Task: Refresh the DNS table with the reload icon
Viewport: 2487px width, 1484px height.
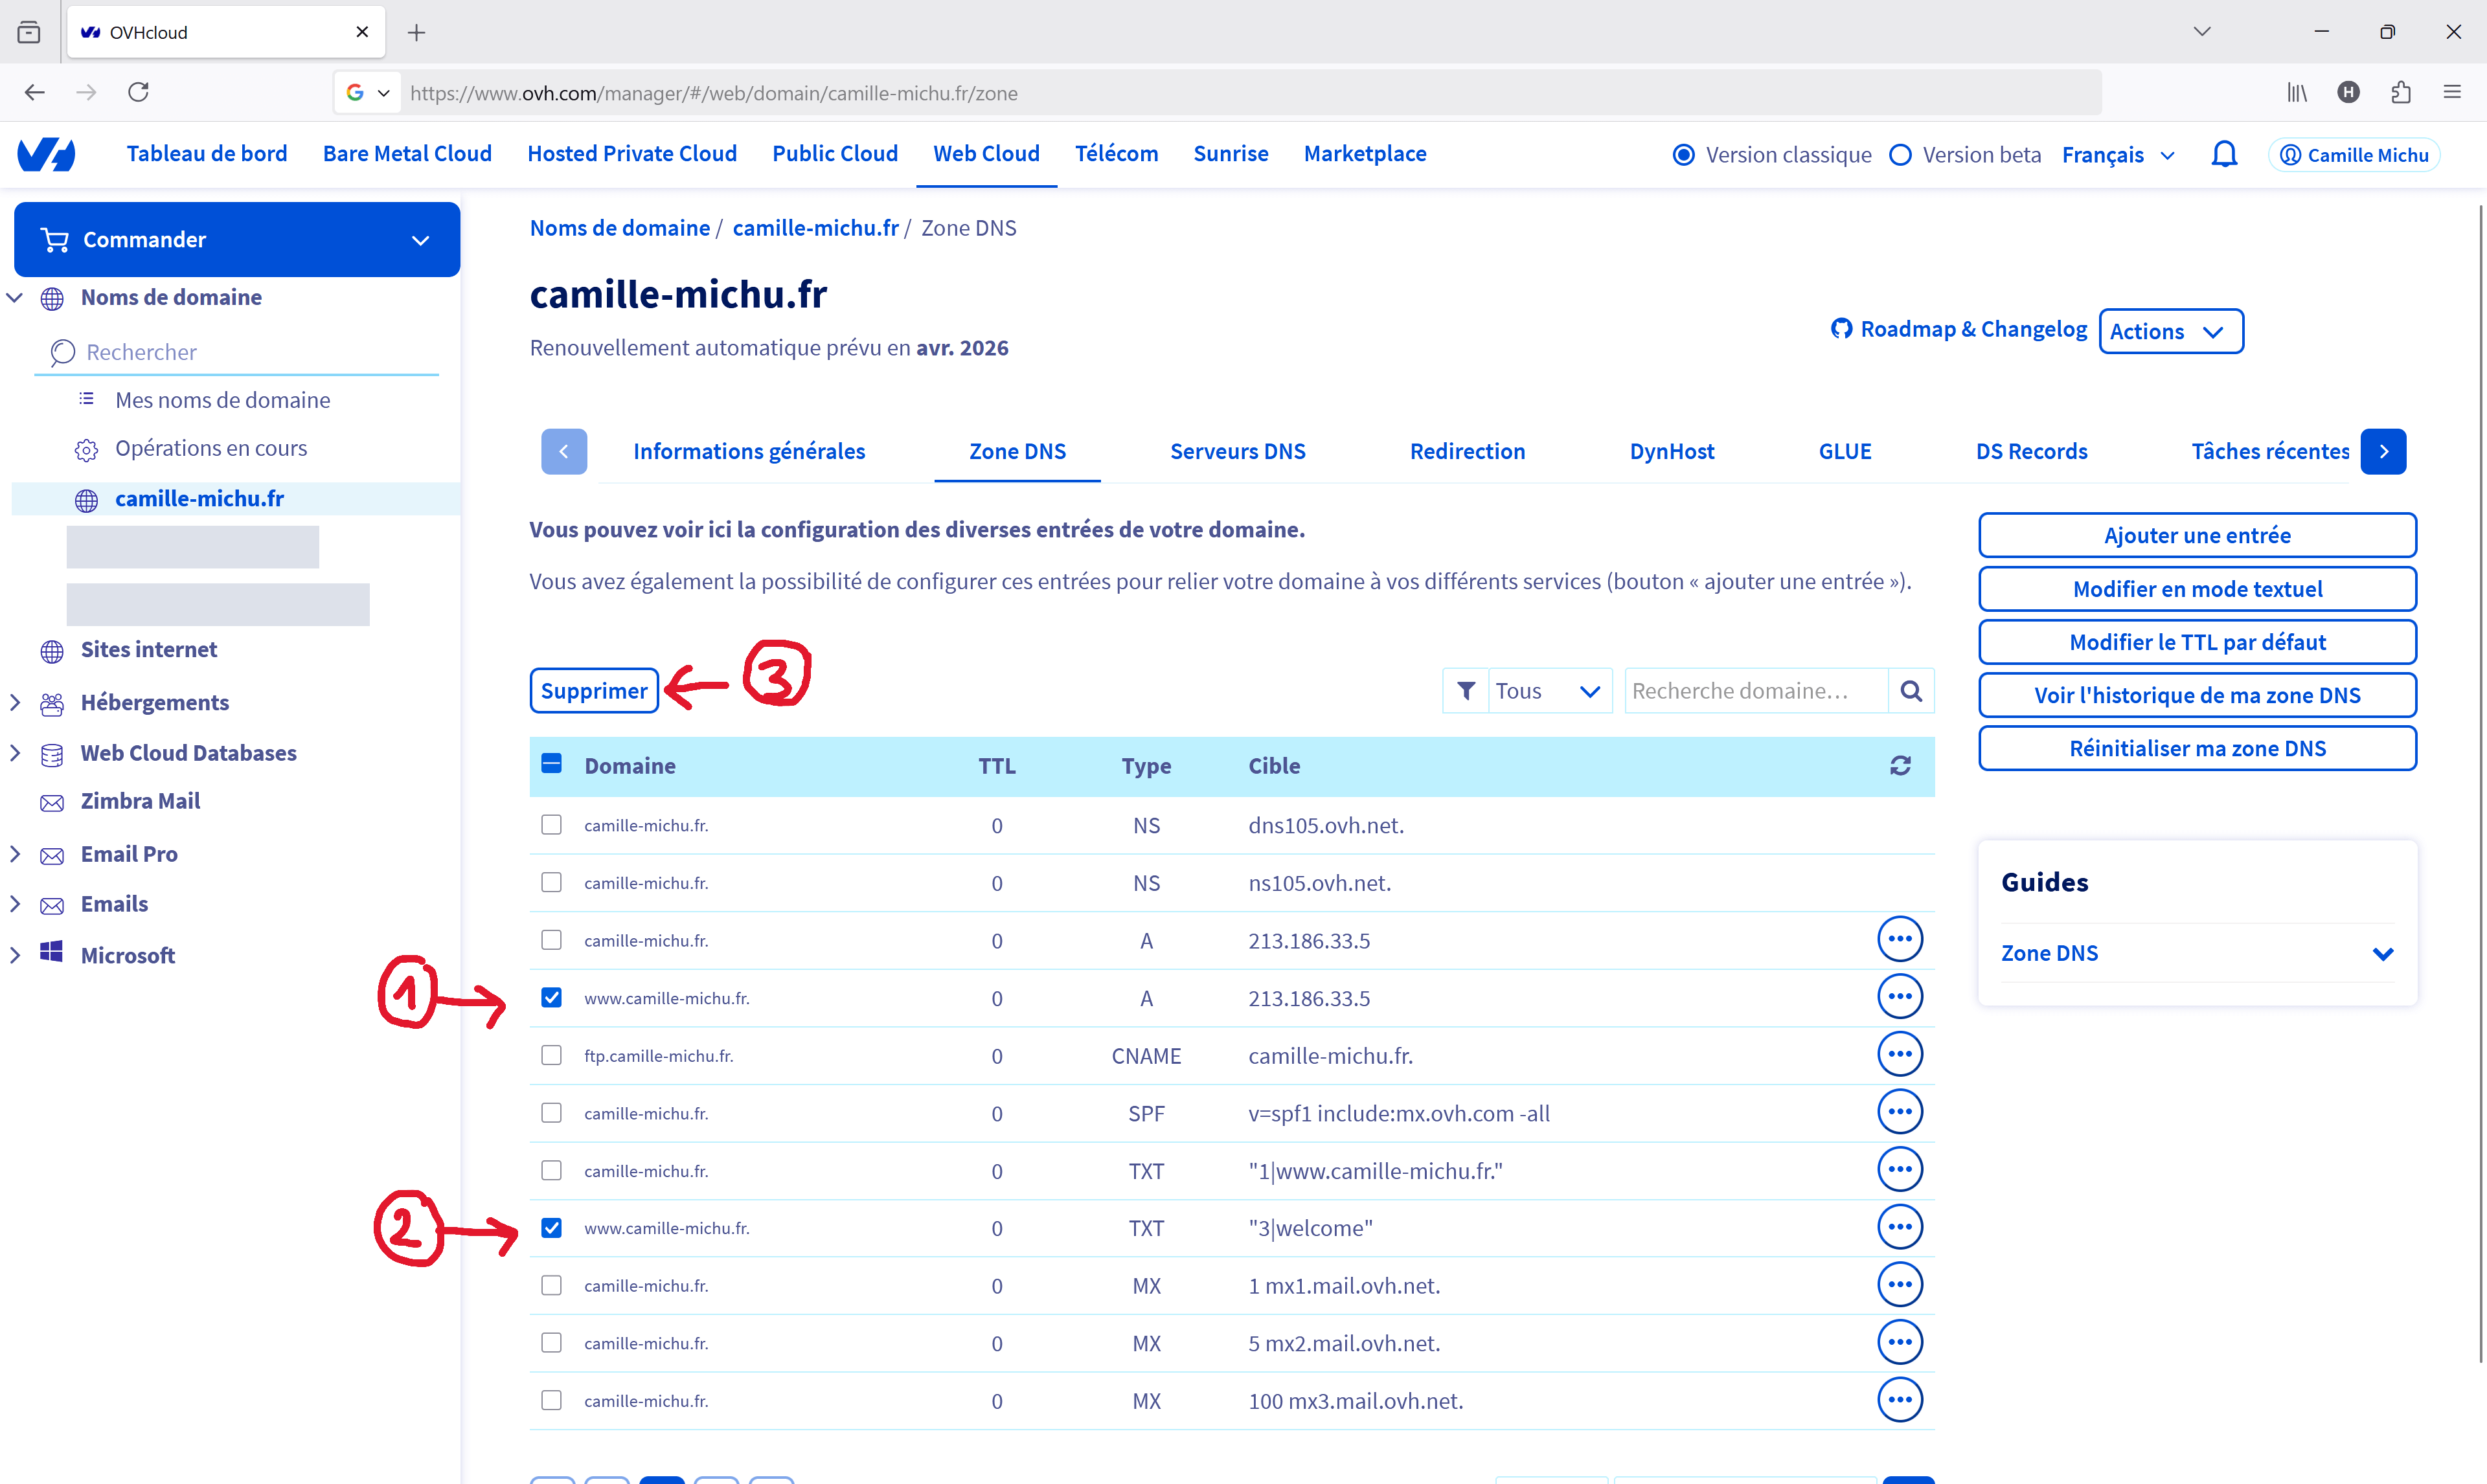Action: [1900, 766]
